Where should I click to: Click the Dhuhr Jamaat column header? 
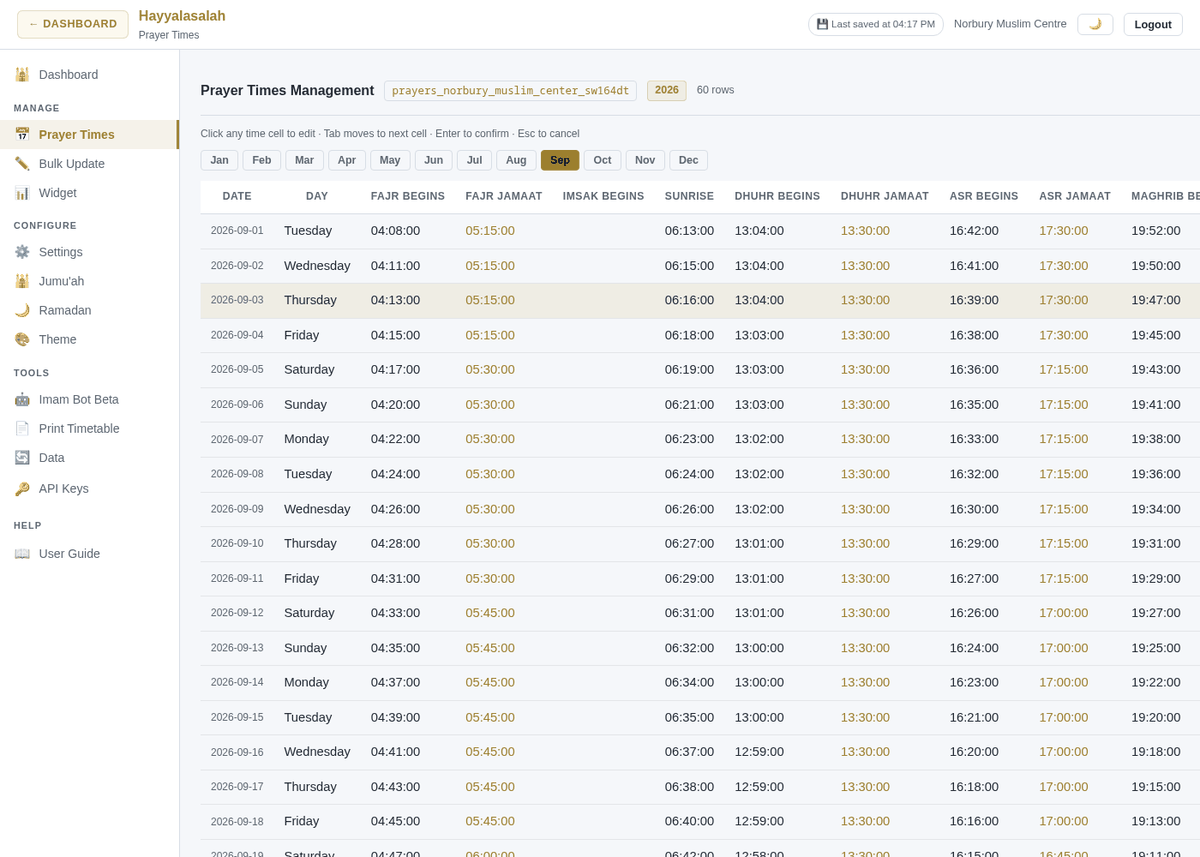pos(885,196)
